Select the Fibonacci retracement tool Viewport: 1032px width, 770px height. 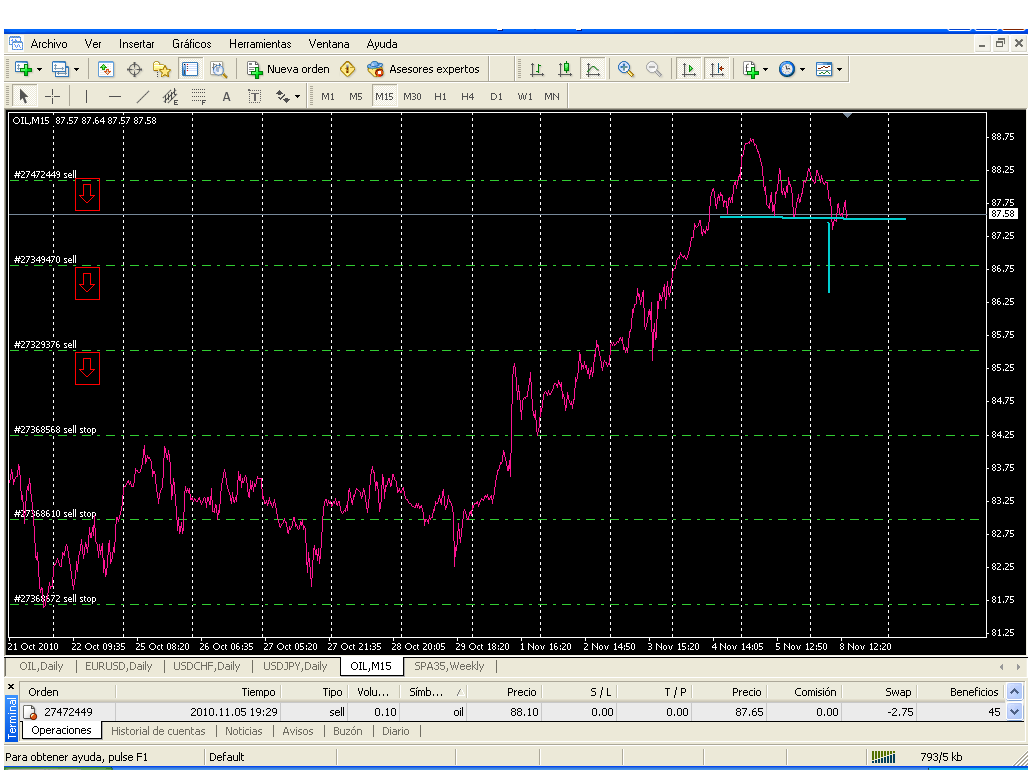(199, 96)
